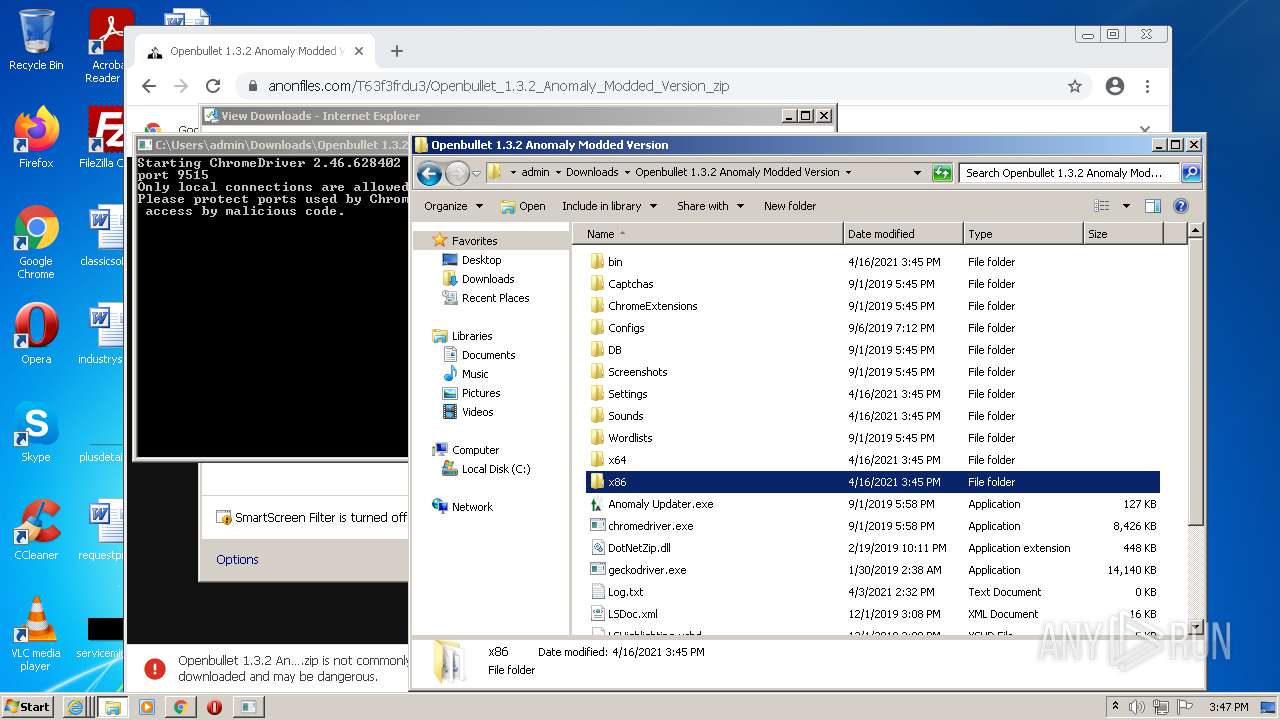
Task: Select Desktop under Favorites
Action: point(481,260)
